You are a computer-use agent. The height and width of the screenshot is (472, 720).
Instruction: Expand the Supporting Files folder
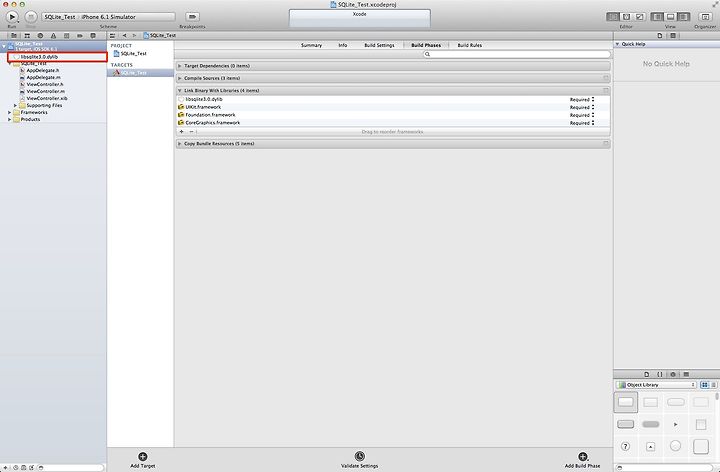15,106
